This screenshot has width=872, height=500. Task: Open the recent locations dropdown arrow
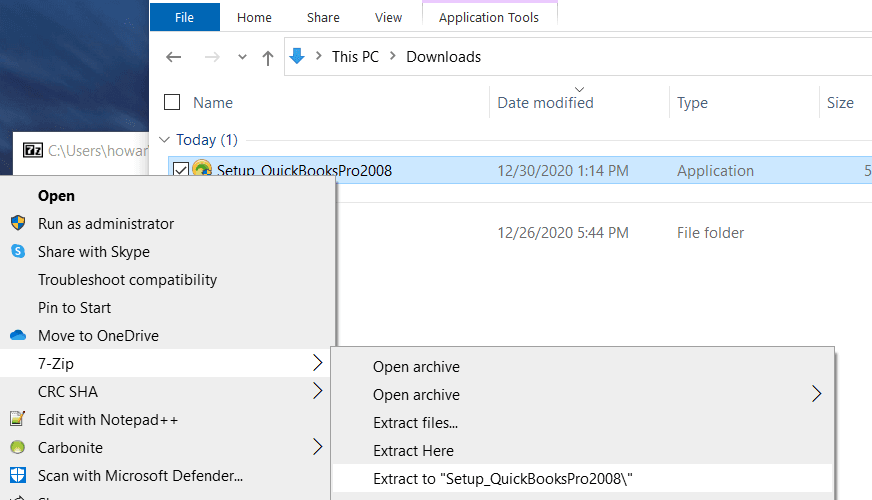pos(242,57)
